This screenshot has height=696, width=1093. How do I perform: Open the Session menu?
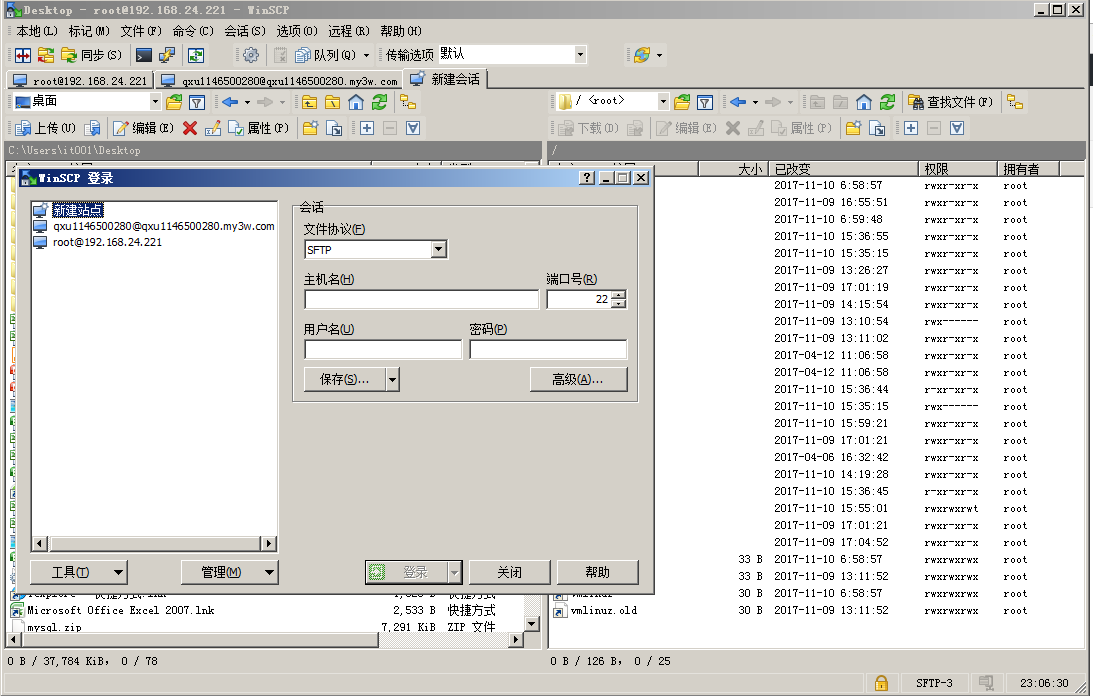(245, 31)
